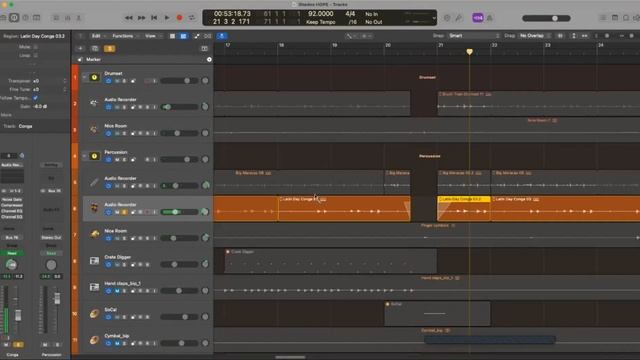The height and width of the screenshot is (360, 640).
Task: Click the red Record button
Action: (179, 18)
